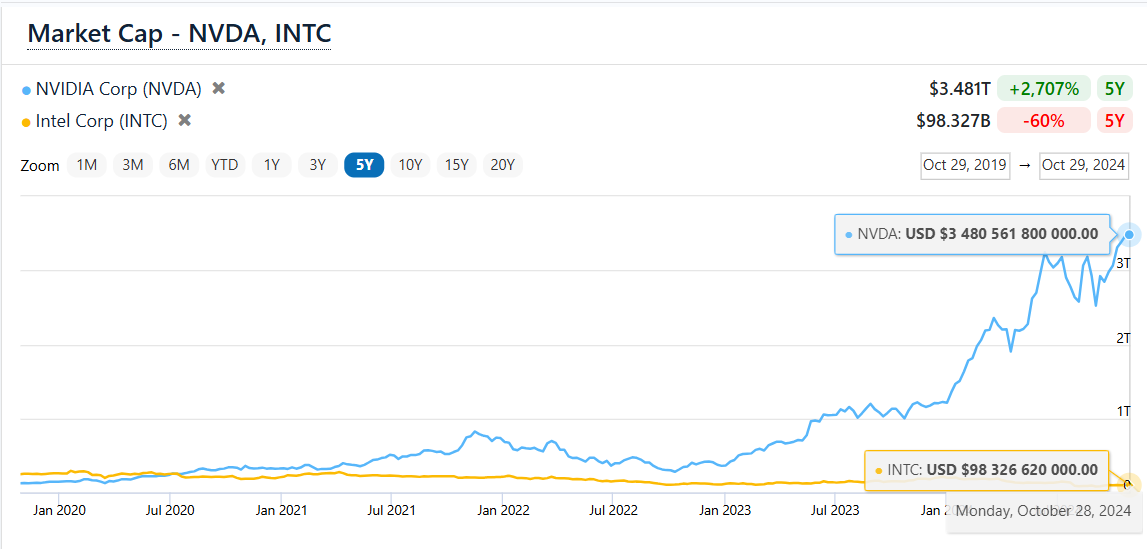Click NVIDIA Corp (NVDA) legend label

pos(118,88)
